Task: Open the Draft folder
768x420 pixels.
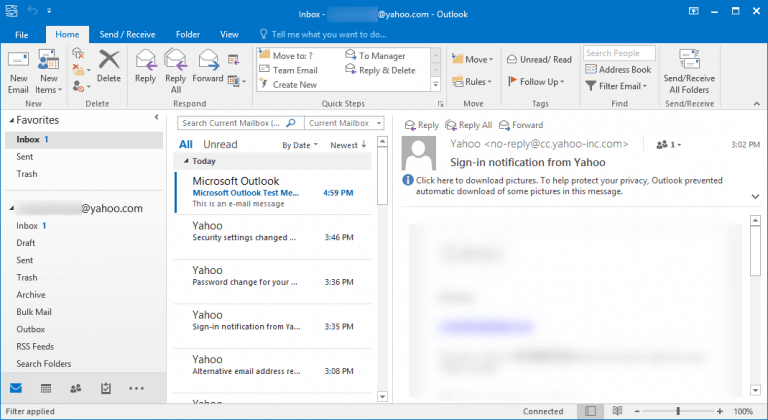Action: [25, 243]
